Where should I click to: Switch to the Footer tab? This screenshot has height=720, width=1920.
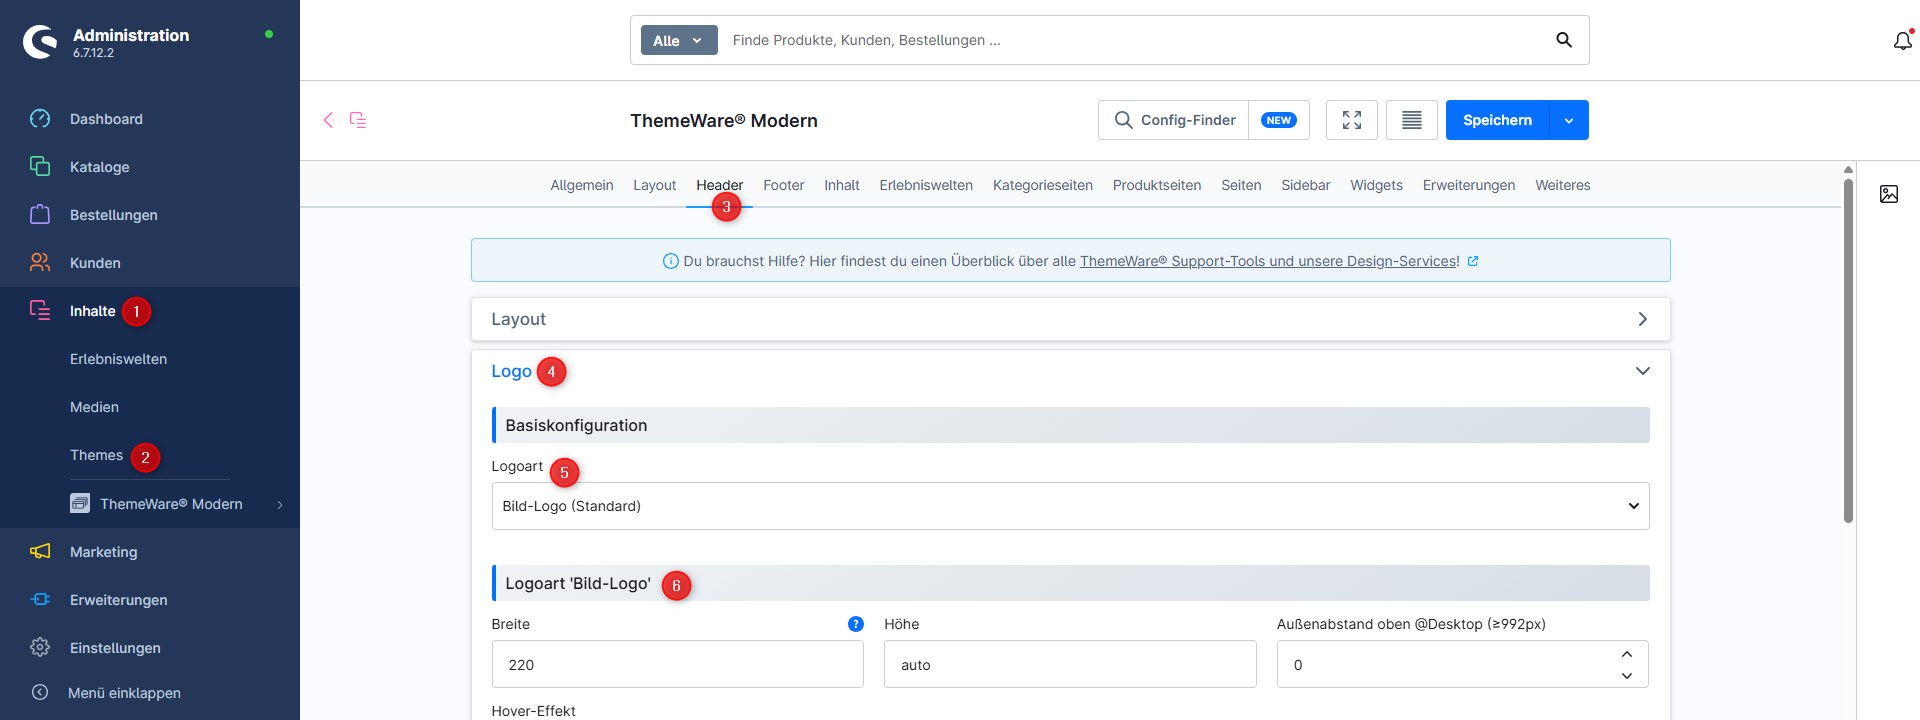point(784,185)
